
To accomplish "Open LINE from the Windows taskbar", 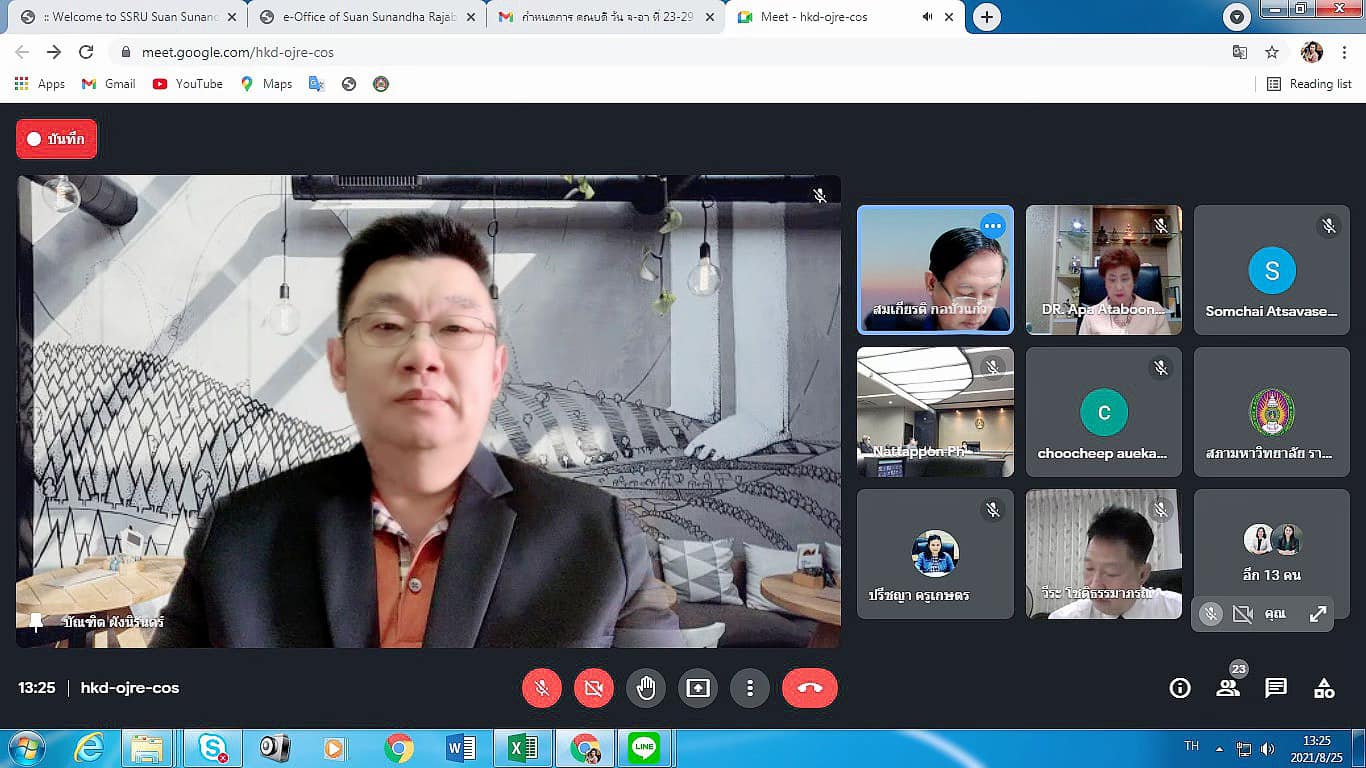I will tap(644, 748).
